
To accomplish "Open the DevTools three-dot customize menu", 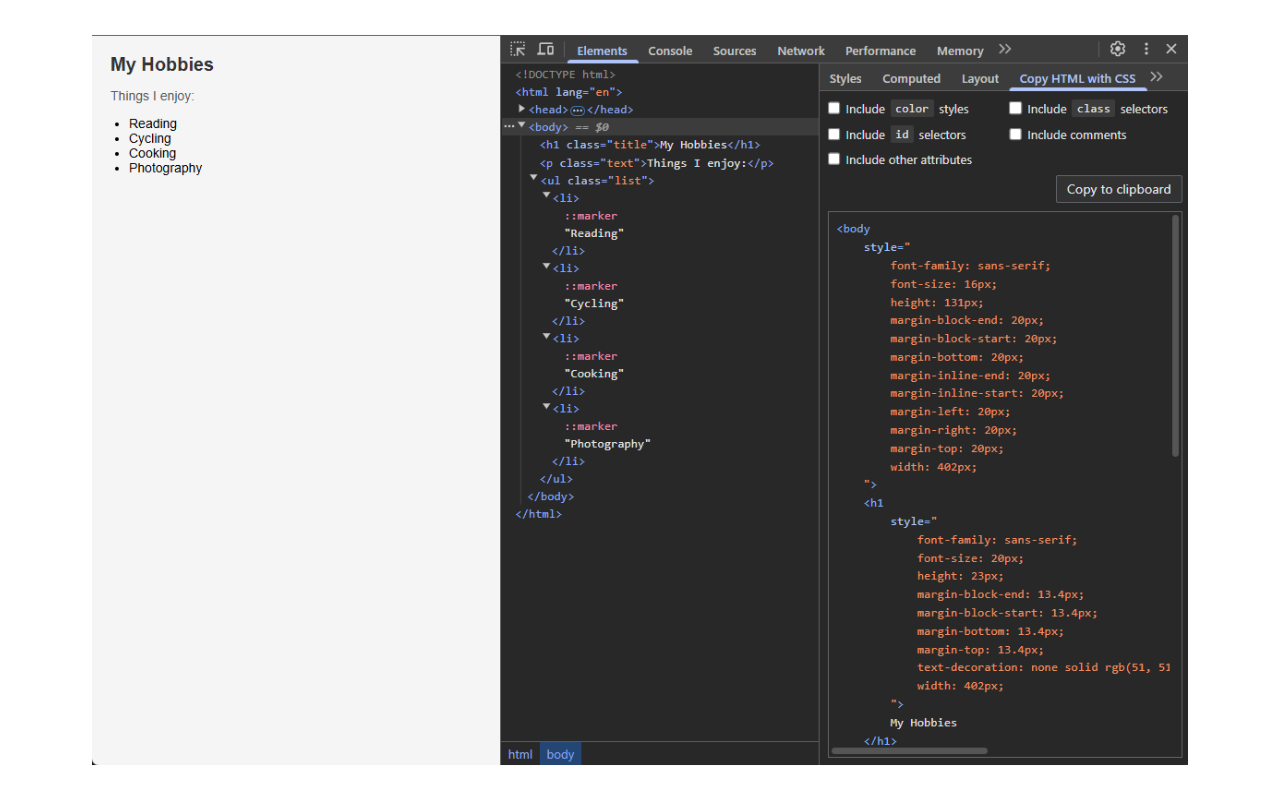I will pyautogui.click(x=1146, y=49).
